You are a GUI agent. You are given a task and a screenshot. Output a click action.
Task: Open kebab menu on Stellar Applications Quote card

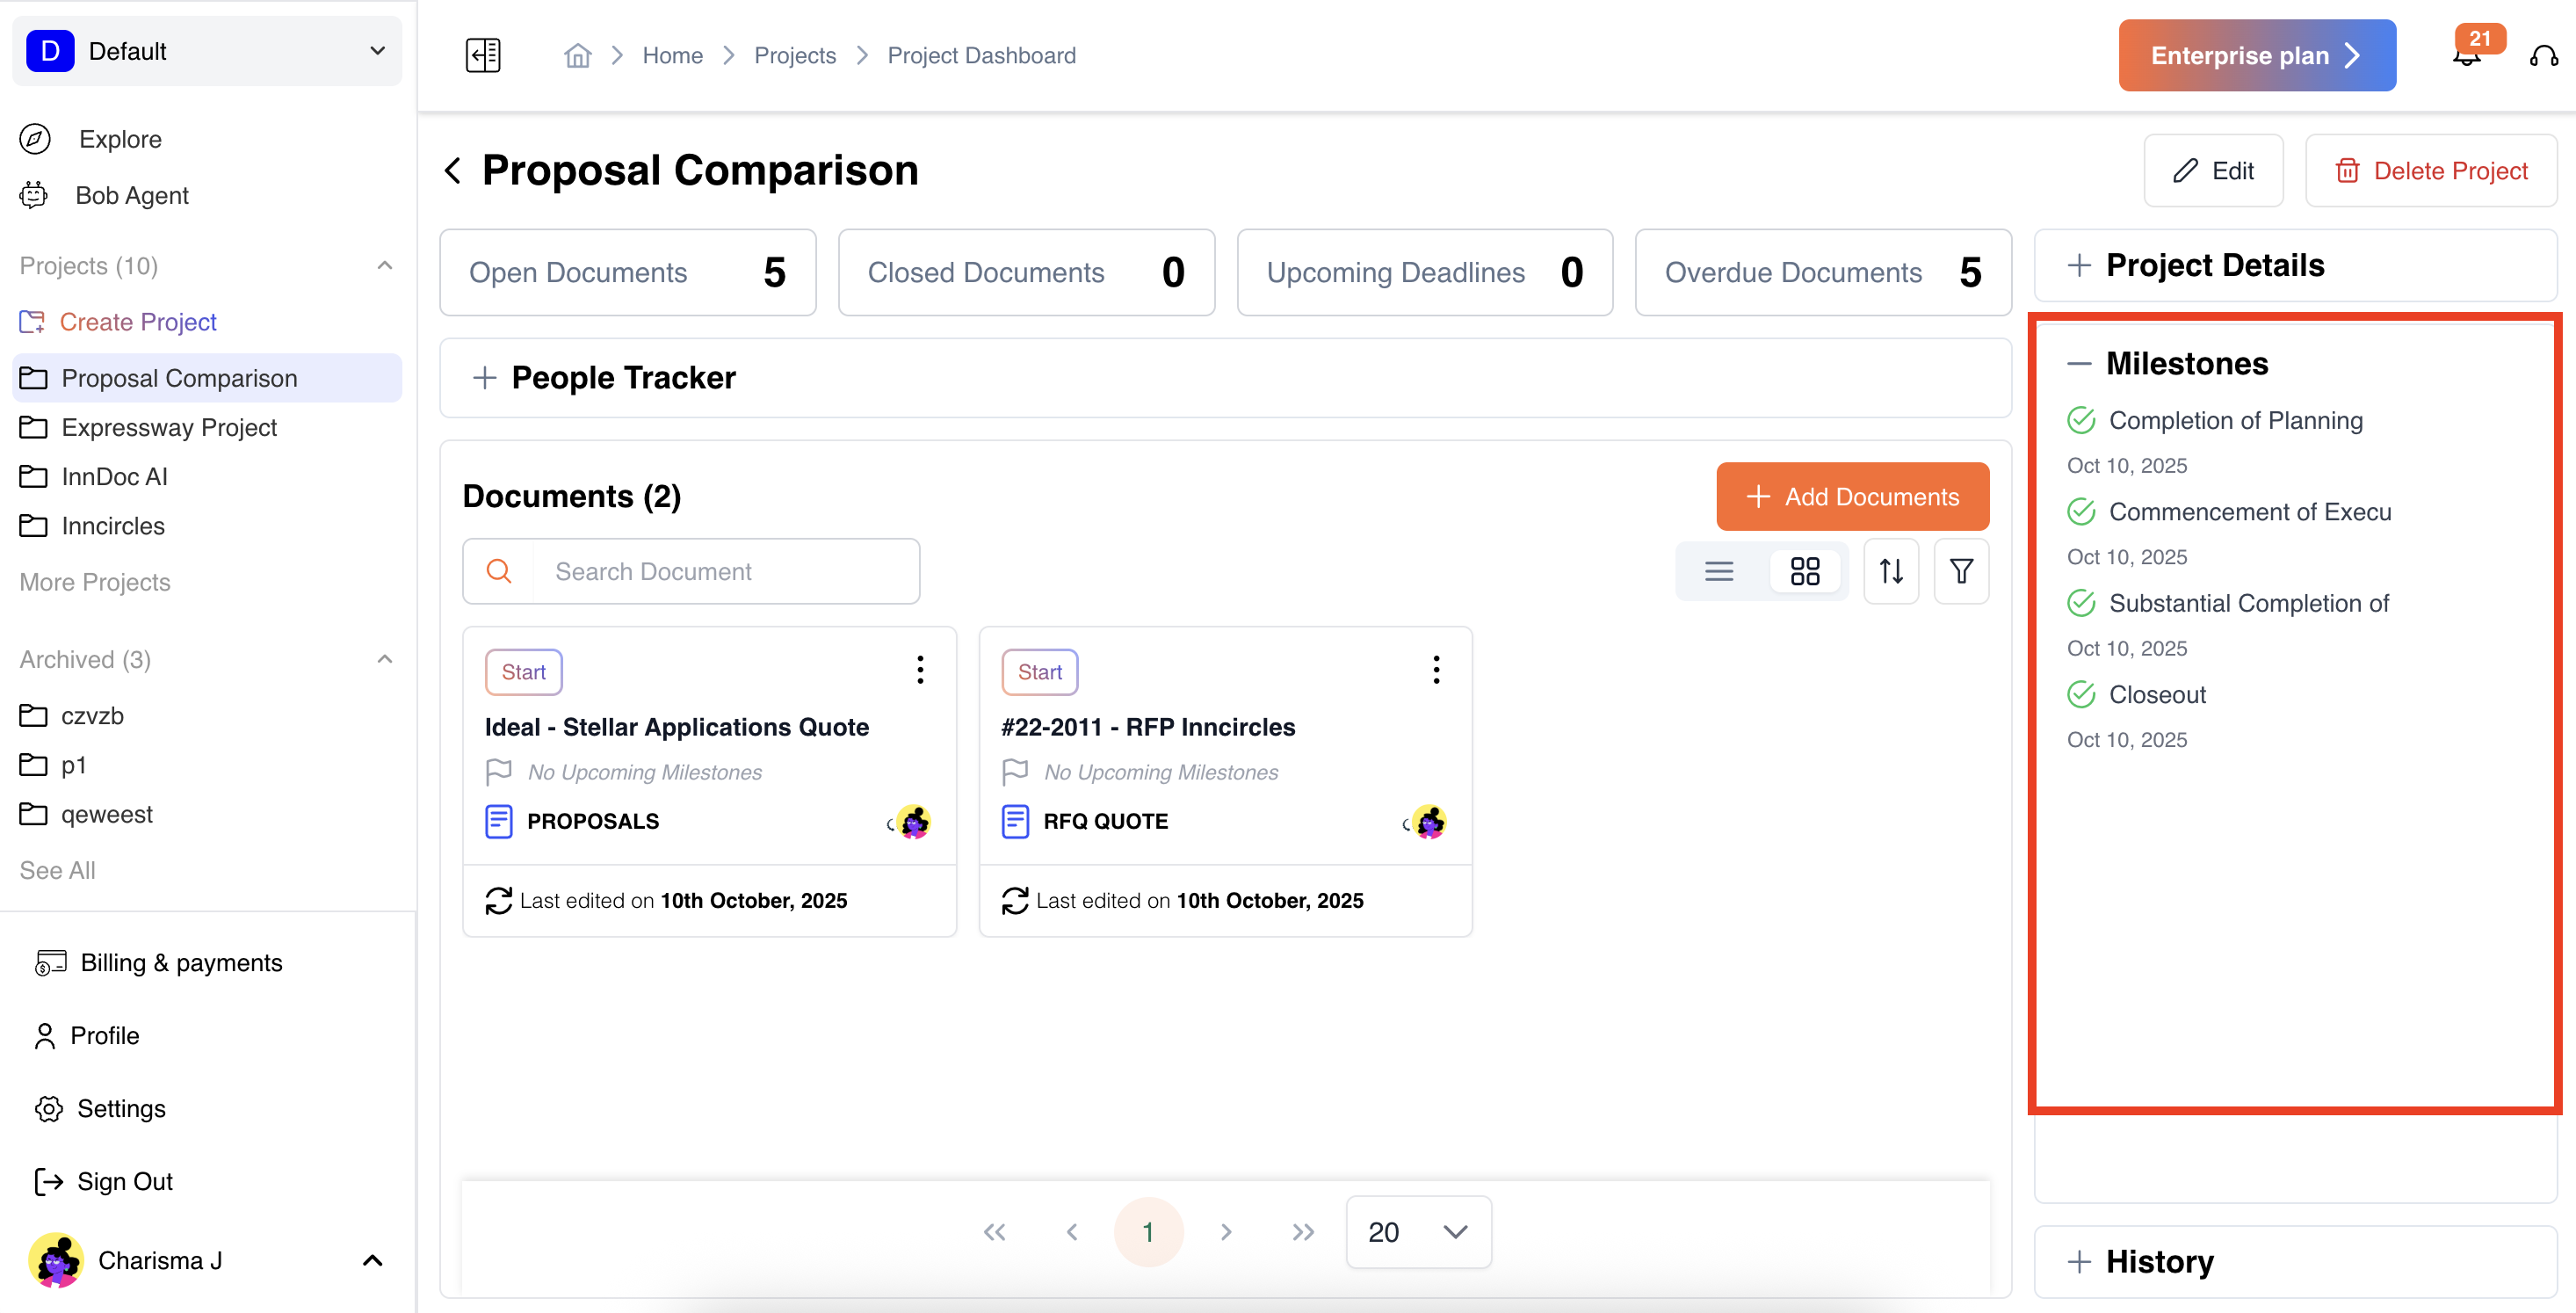(920, 669)
